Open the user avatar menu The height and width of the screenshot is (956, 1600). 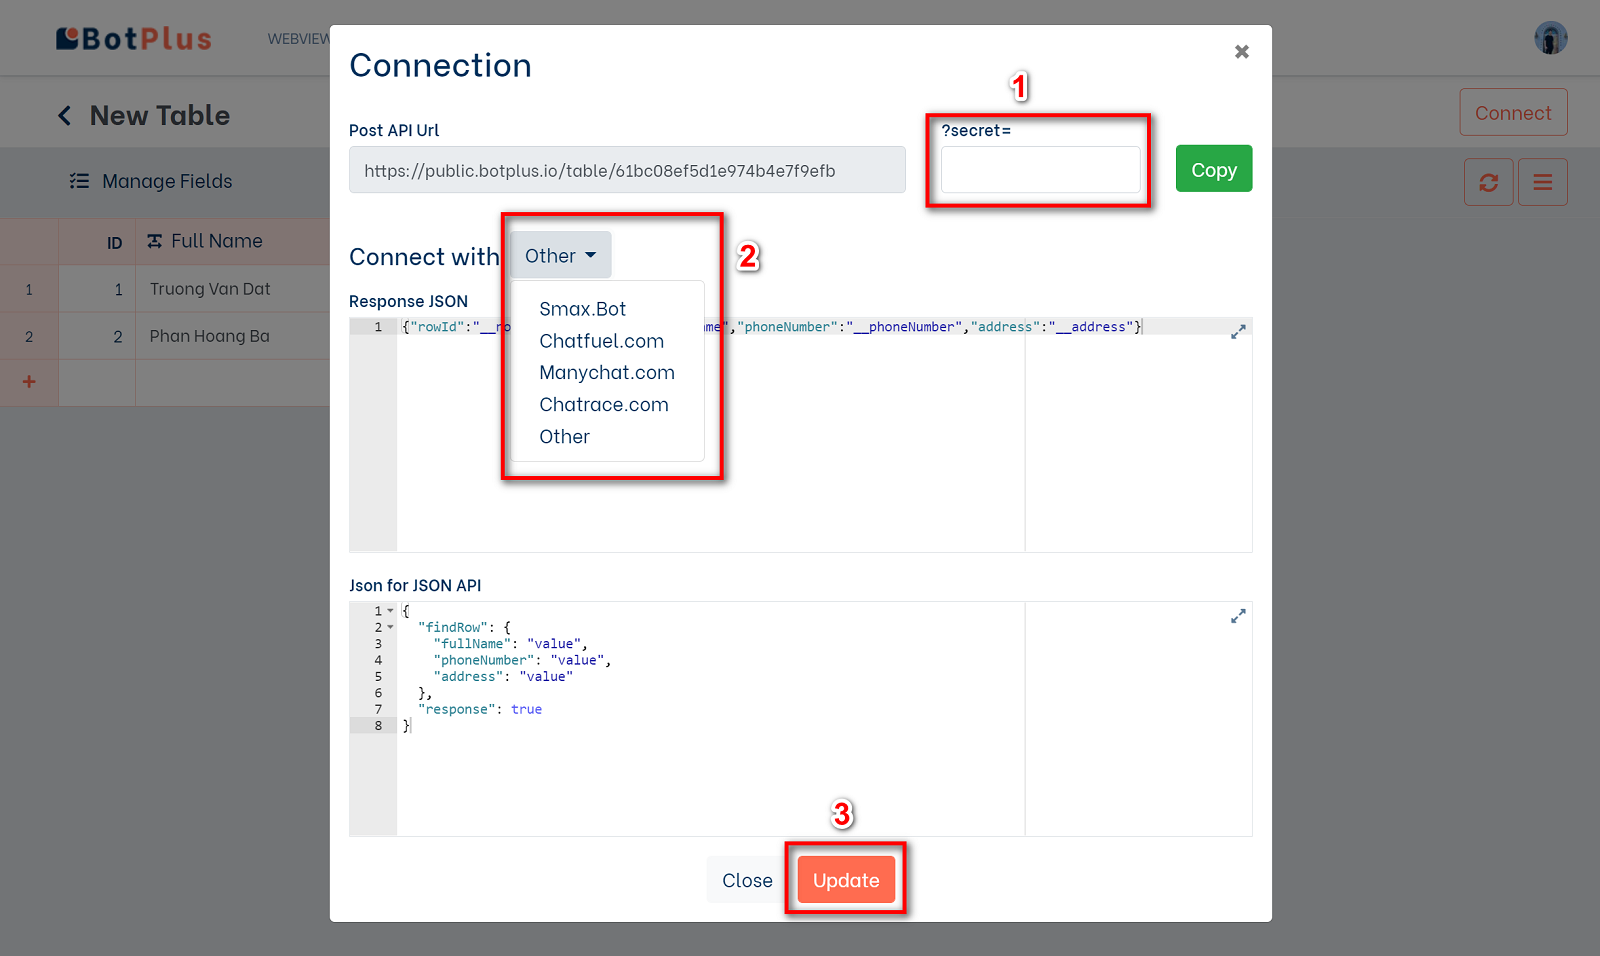tap(1551, 38)
